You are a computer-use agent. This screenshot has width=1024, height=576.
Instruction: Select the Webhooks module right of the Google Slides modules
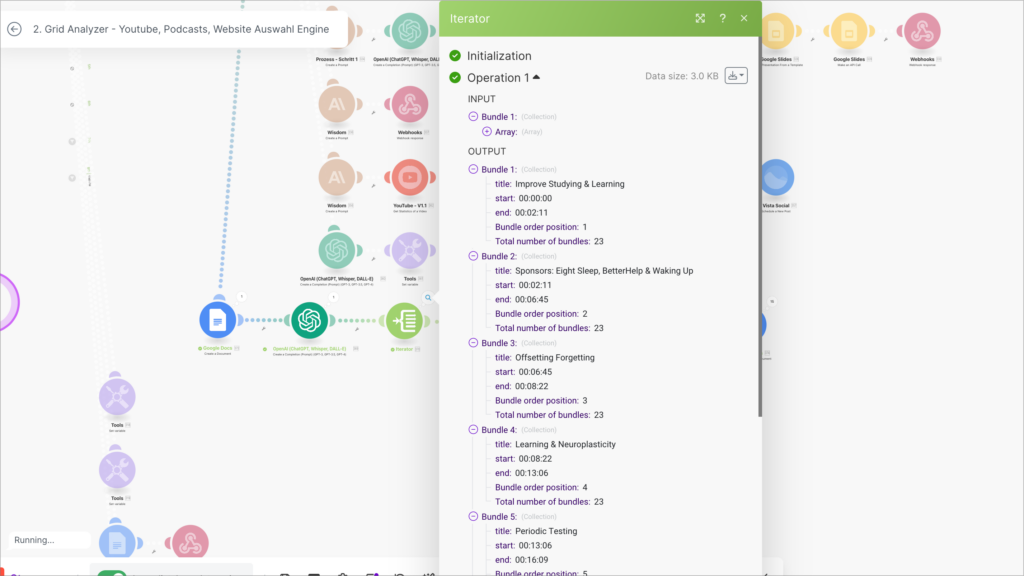pos(922,31)
